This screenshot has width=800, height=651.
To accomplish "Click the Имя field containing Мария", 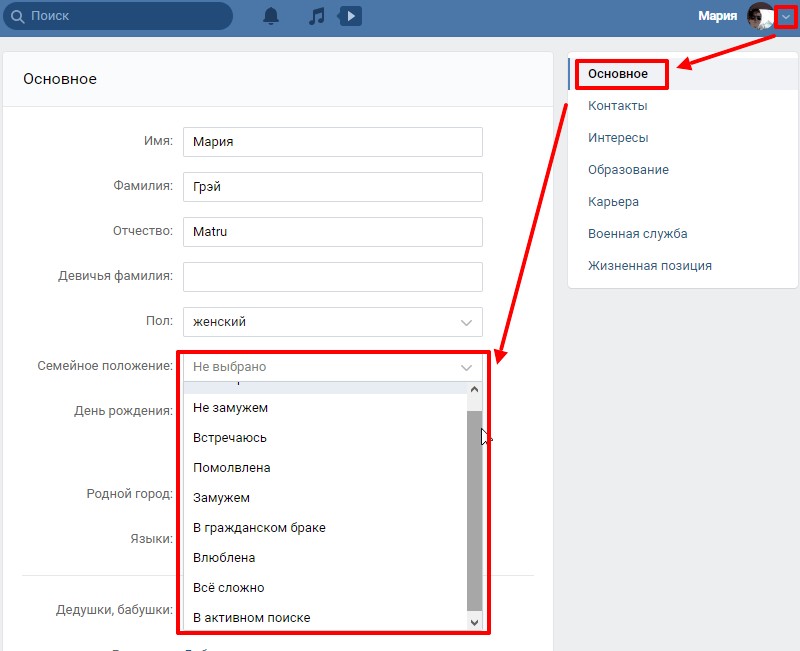I will (x=333, y=142).
